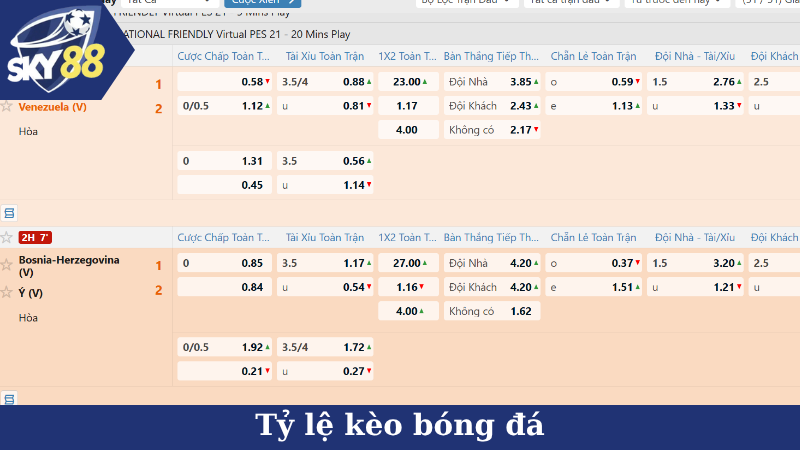The height and width of the screenshot is (450, 800).
Task: Click Hòa label under Ý (V)
Action: coord(28,317)
